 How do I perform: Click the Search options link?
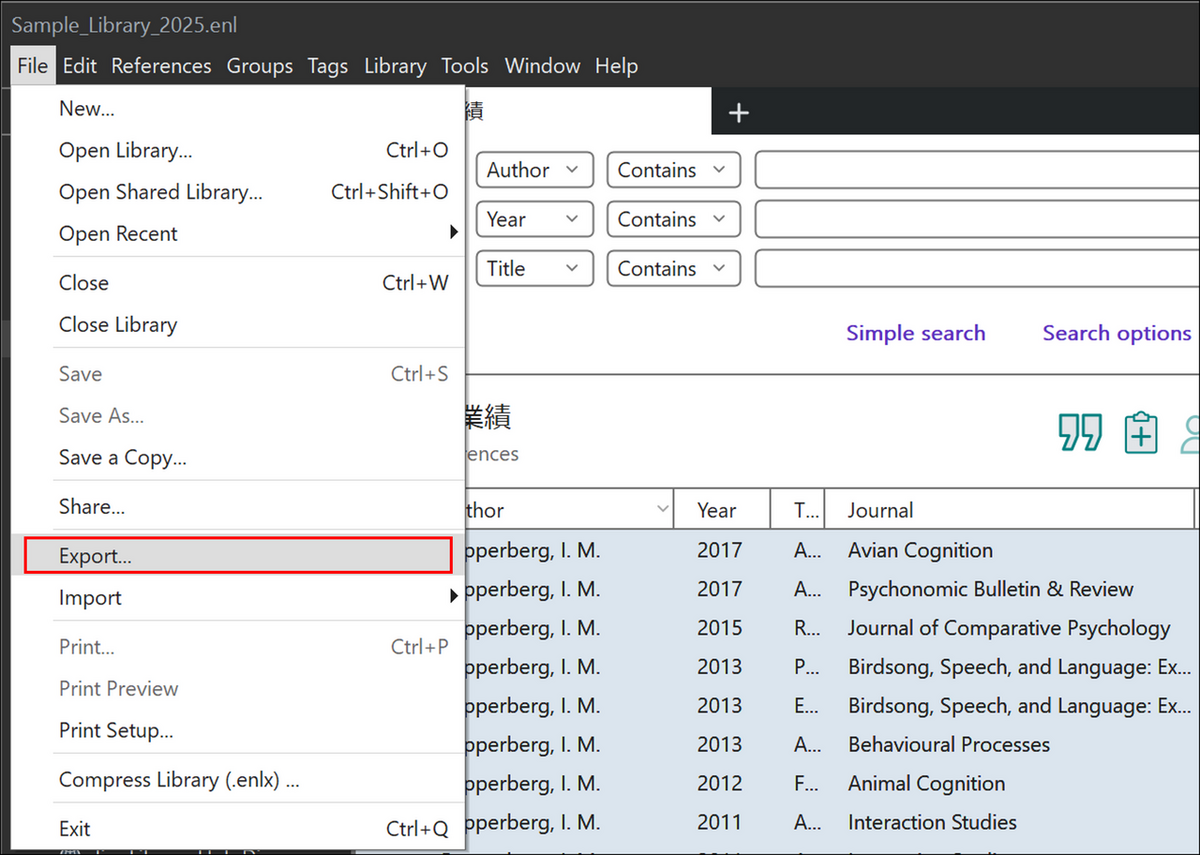[x=1117, y=333]
